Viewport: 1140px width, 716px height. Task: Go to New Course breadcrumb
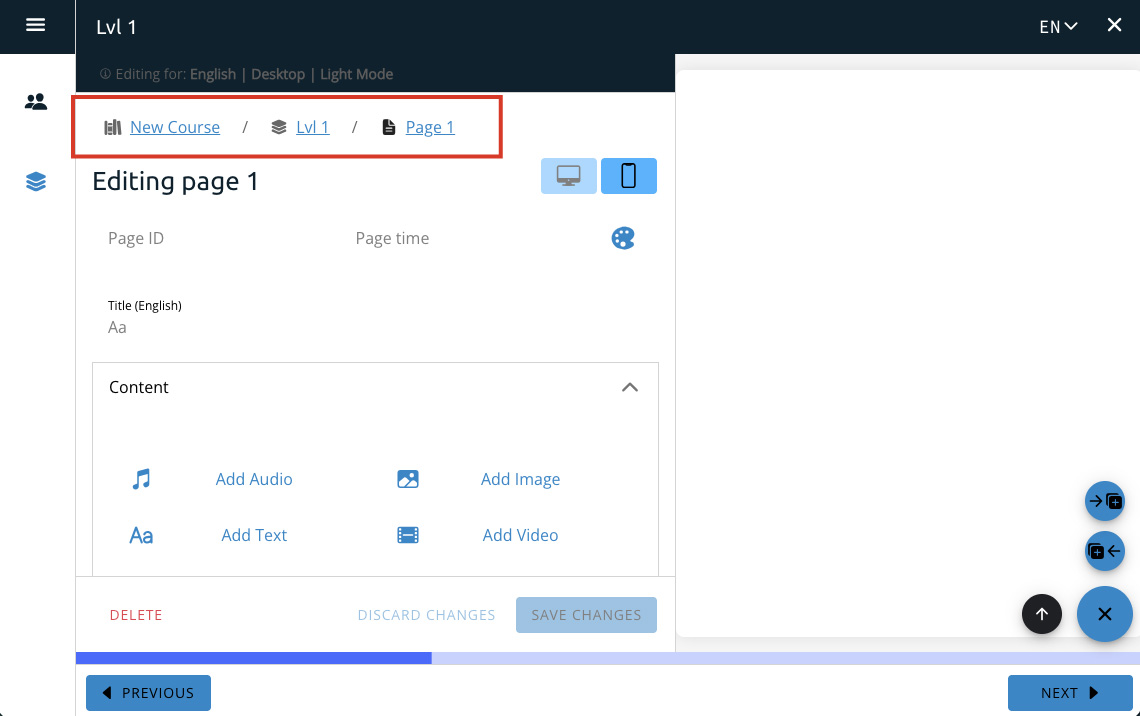tap(174, 127)
